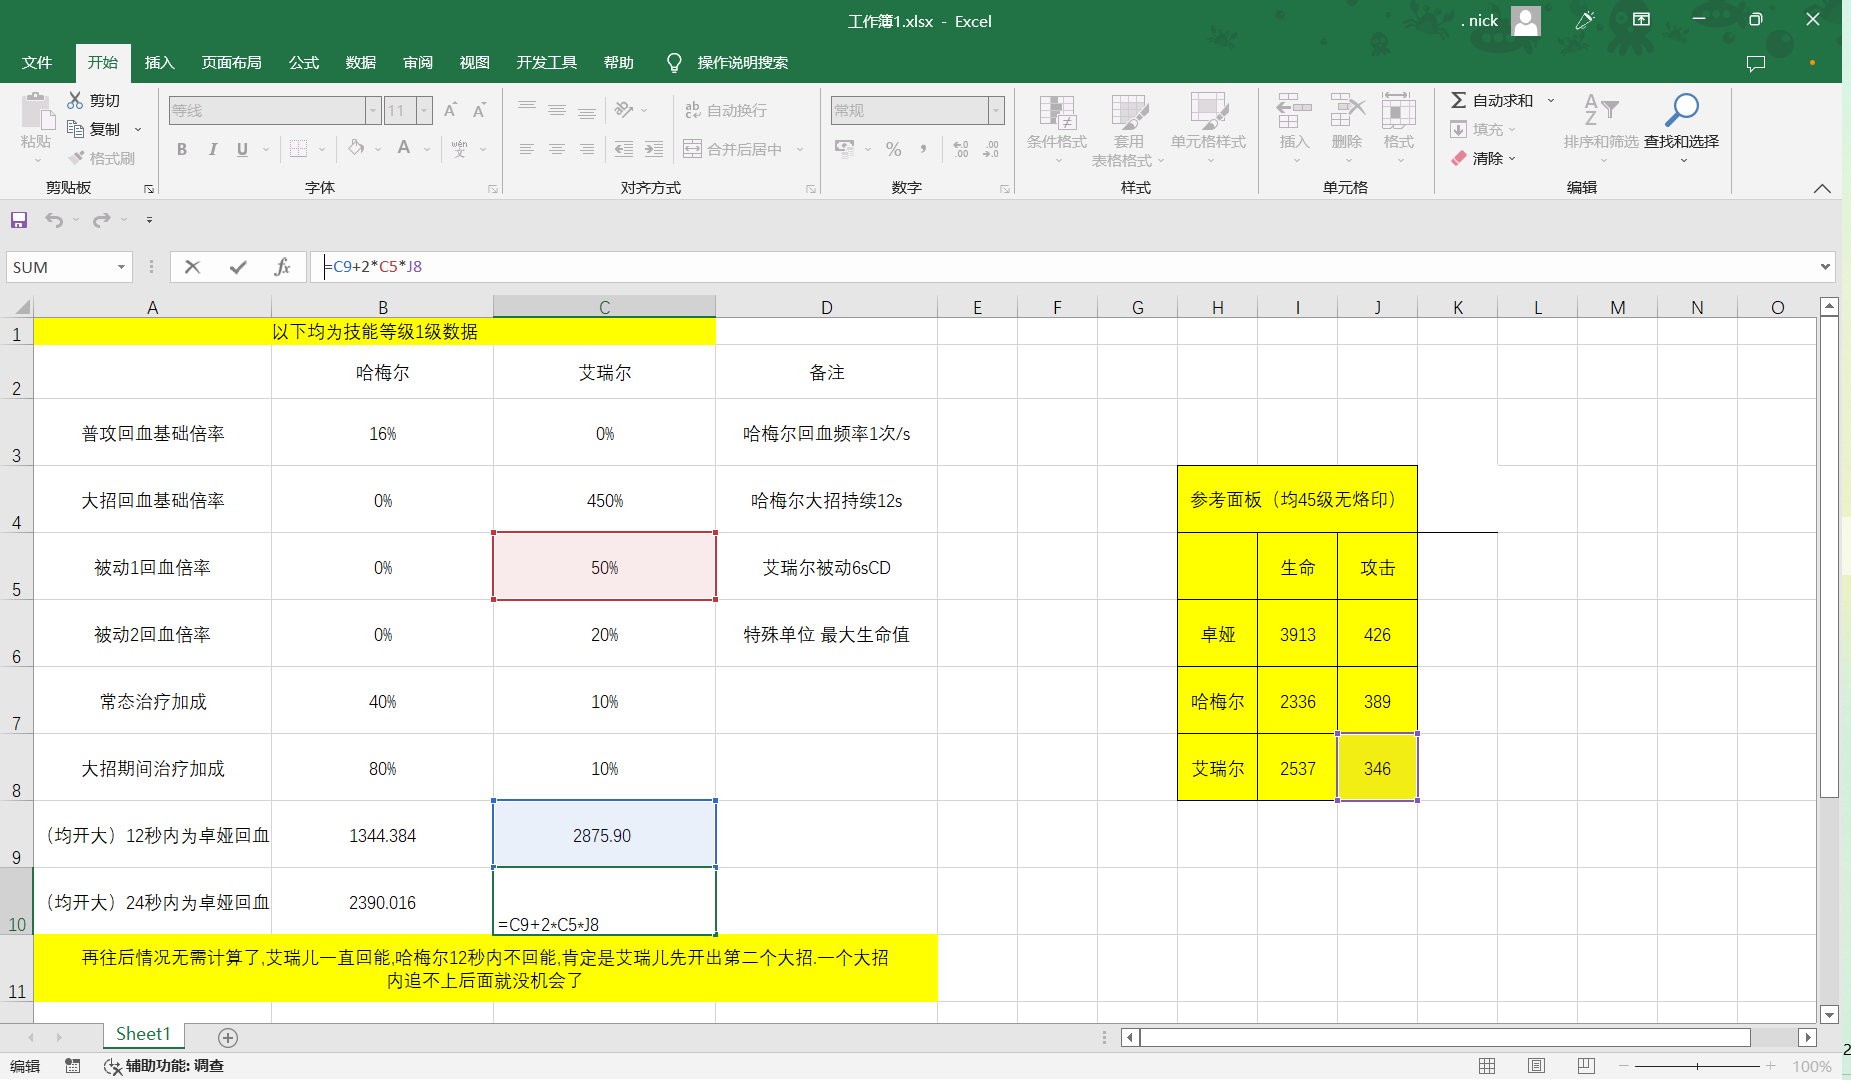Screen dimensions: 1851x1080
Task: Open the 插入 ribbon tab
Action: [159, 63]
